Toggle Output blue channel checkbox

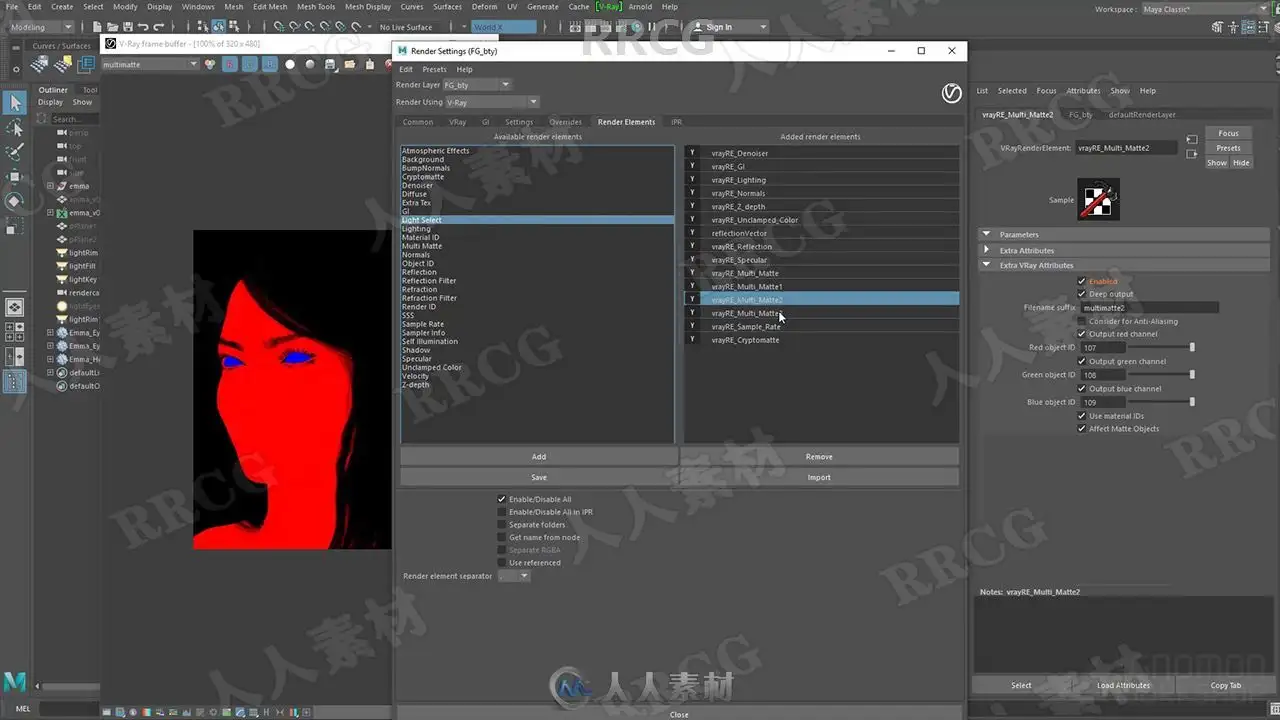1082,388
